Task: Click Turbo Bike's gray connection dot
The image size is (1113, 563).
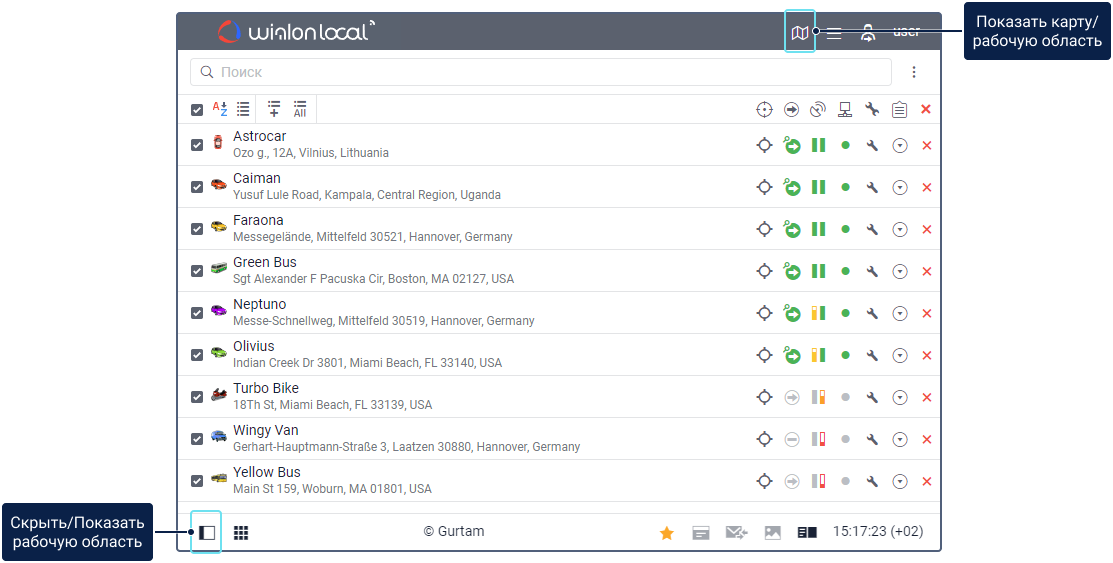Action: pyautogui.click(x=845, y=398)
